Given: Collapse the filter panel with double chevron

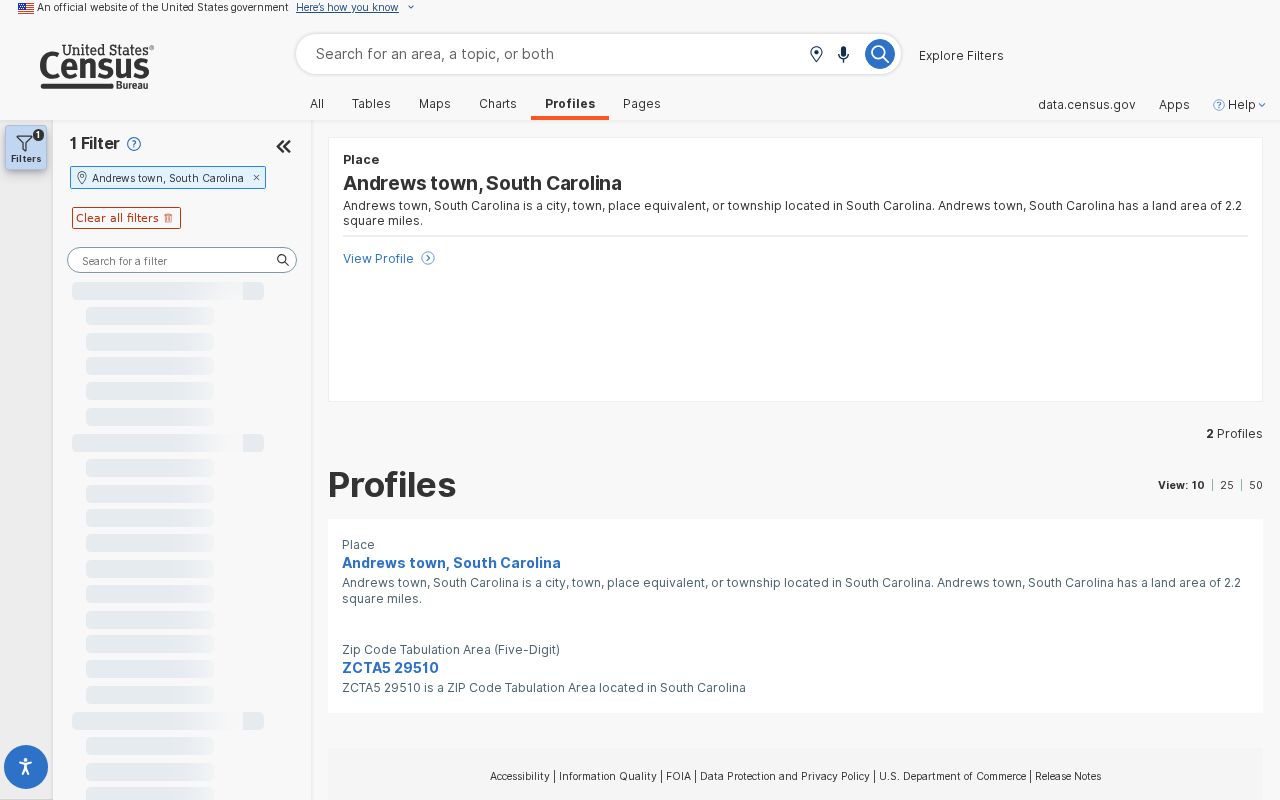Looking at the screenshot, I should (x=284, y=147).
